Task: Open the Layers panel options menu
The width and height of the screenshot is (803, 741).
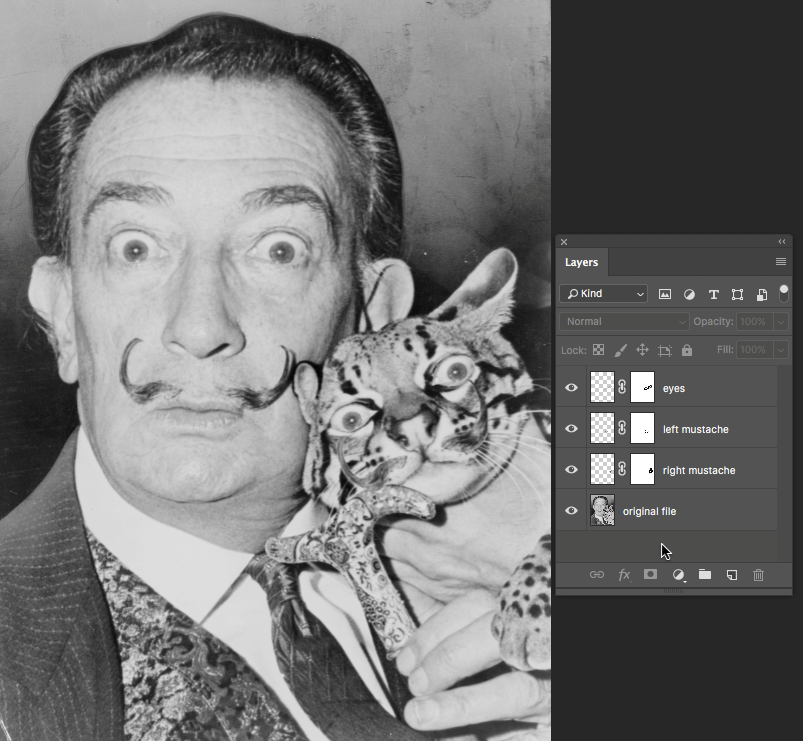Action: pyautogui.click(x=781, y=262)
